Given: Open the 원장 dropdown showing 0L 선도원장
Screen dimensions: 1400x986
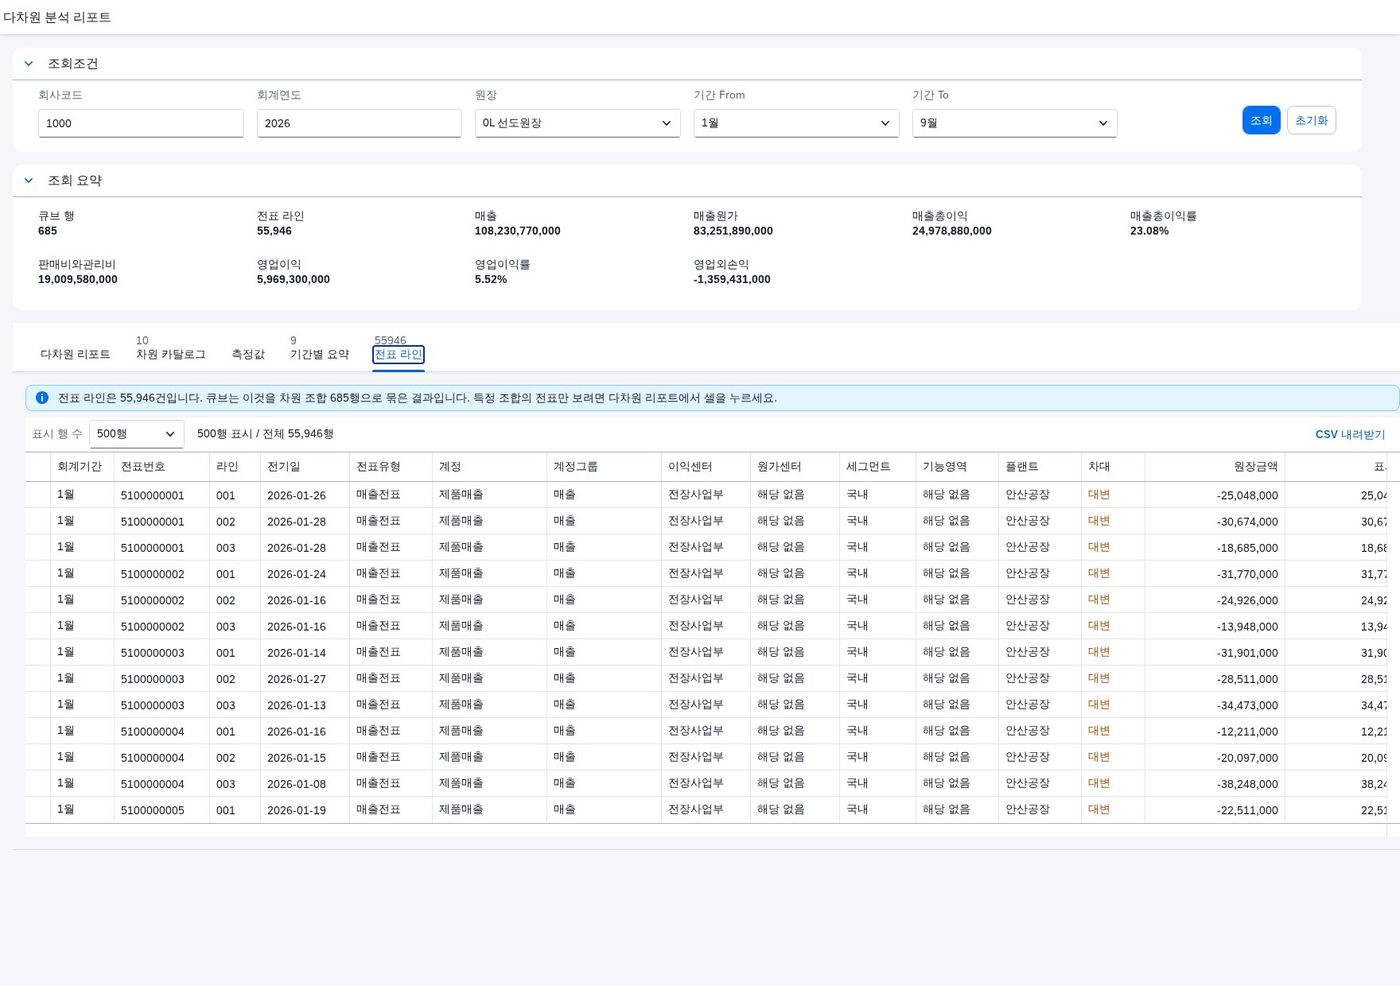Looking at the screenshot, I should coord(578,123).
